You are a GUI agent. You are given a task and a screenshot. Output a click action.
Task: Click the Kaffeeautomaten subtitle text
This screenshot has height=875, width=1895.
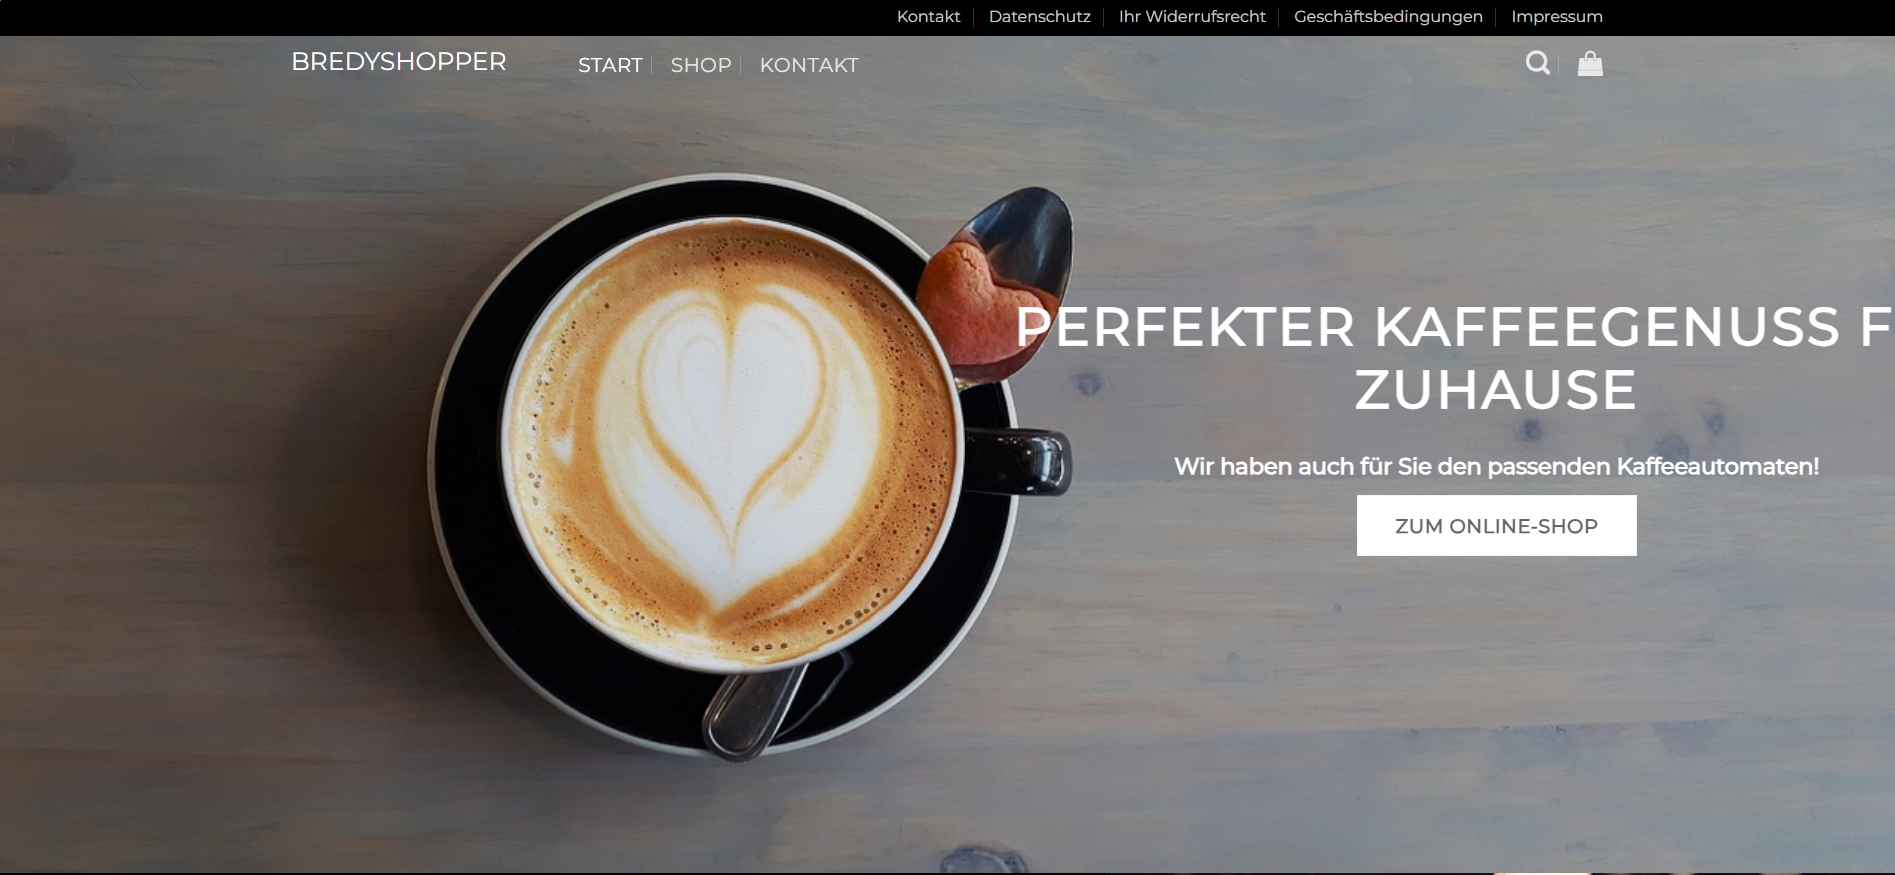tap(1496, 466)
